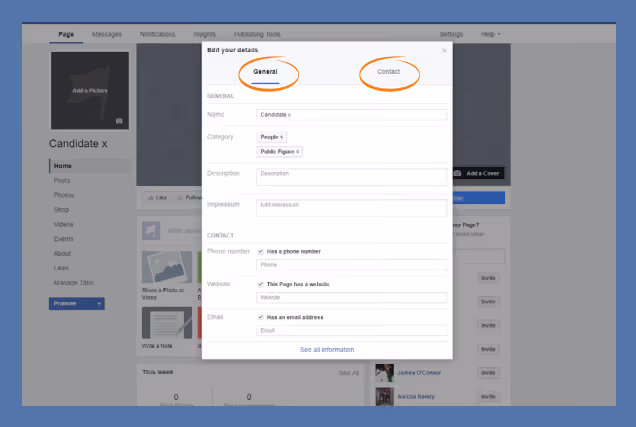
Task: Open the Public Figure subcategory dropdown
Action: click(x=279, y=152)
